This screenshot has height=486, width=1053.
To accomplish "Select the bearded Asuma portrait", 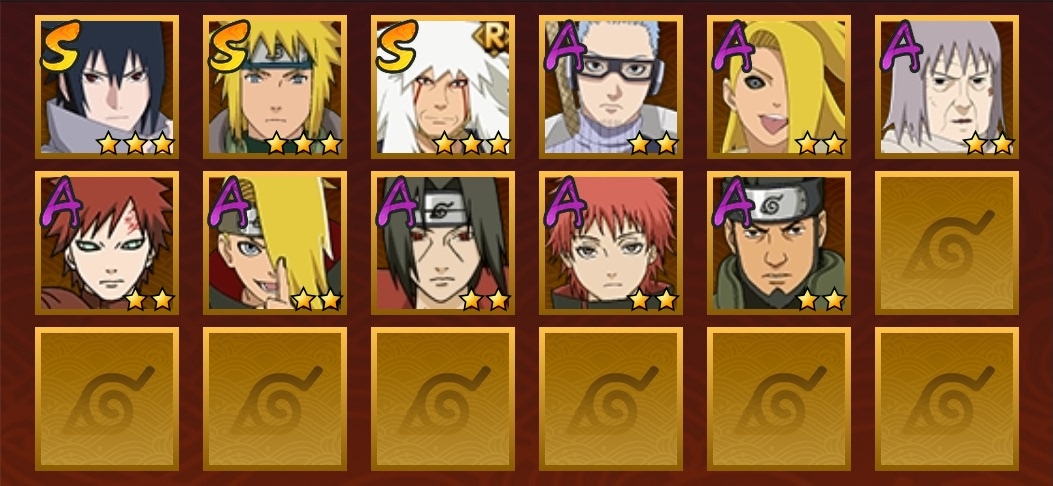I will pos(778,243).
